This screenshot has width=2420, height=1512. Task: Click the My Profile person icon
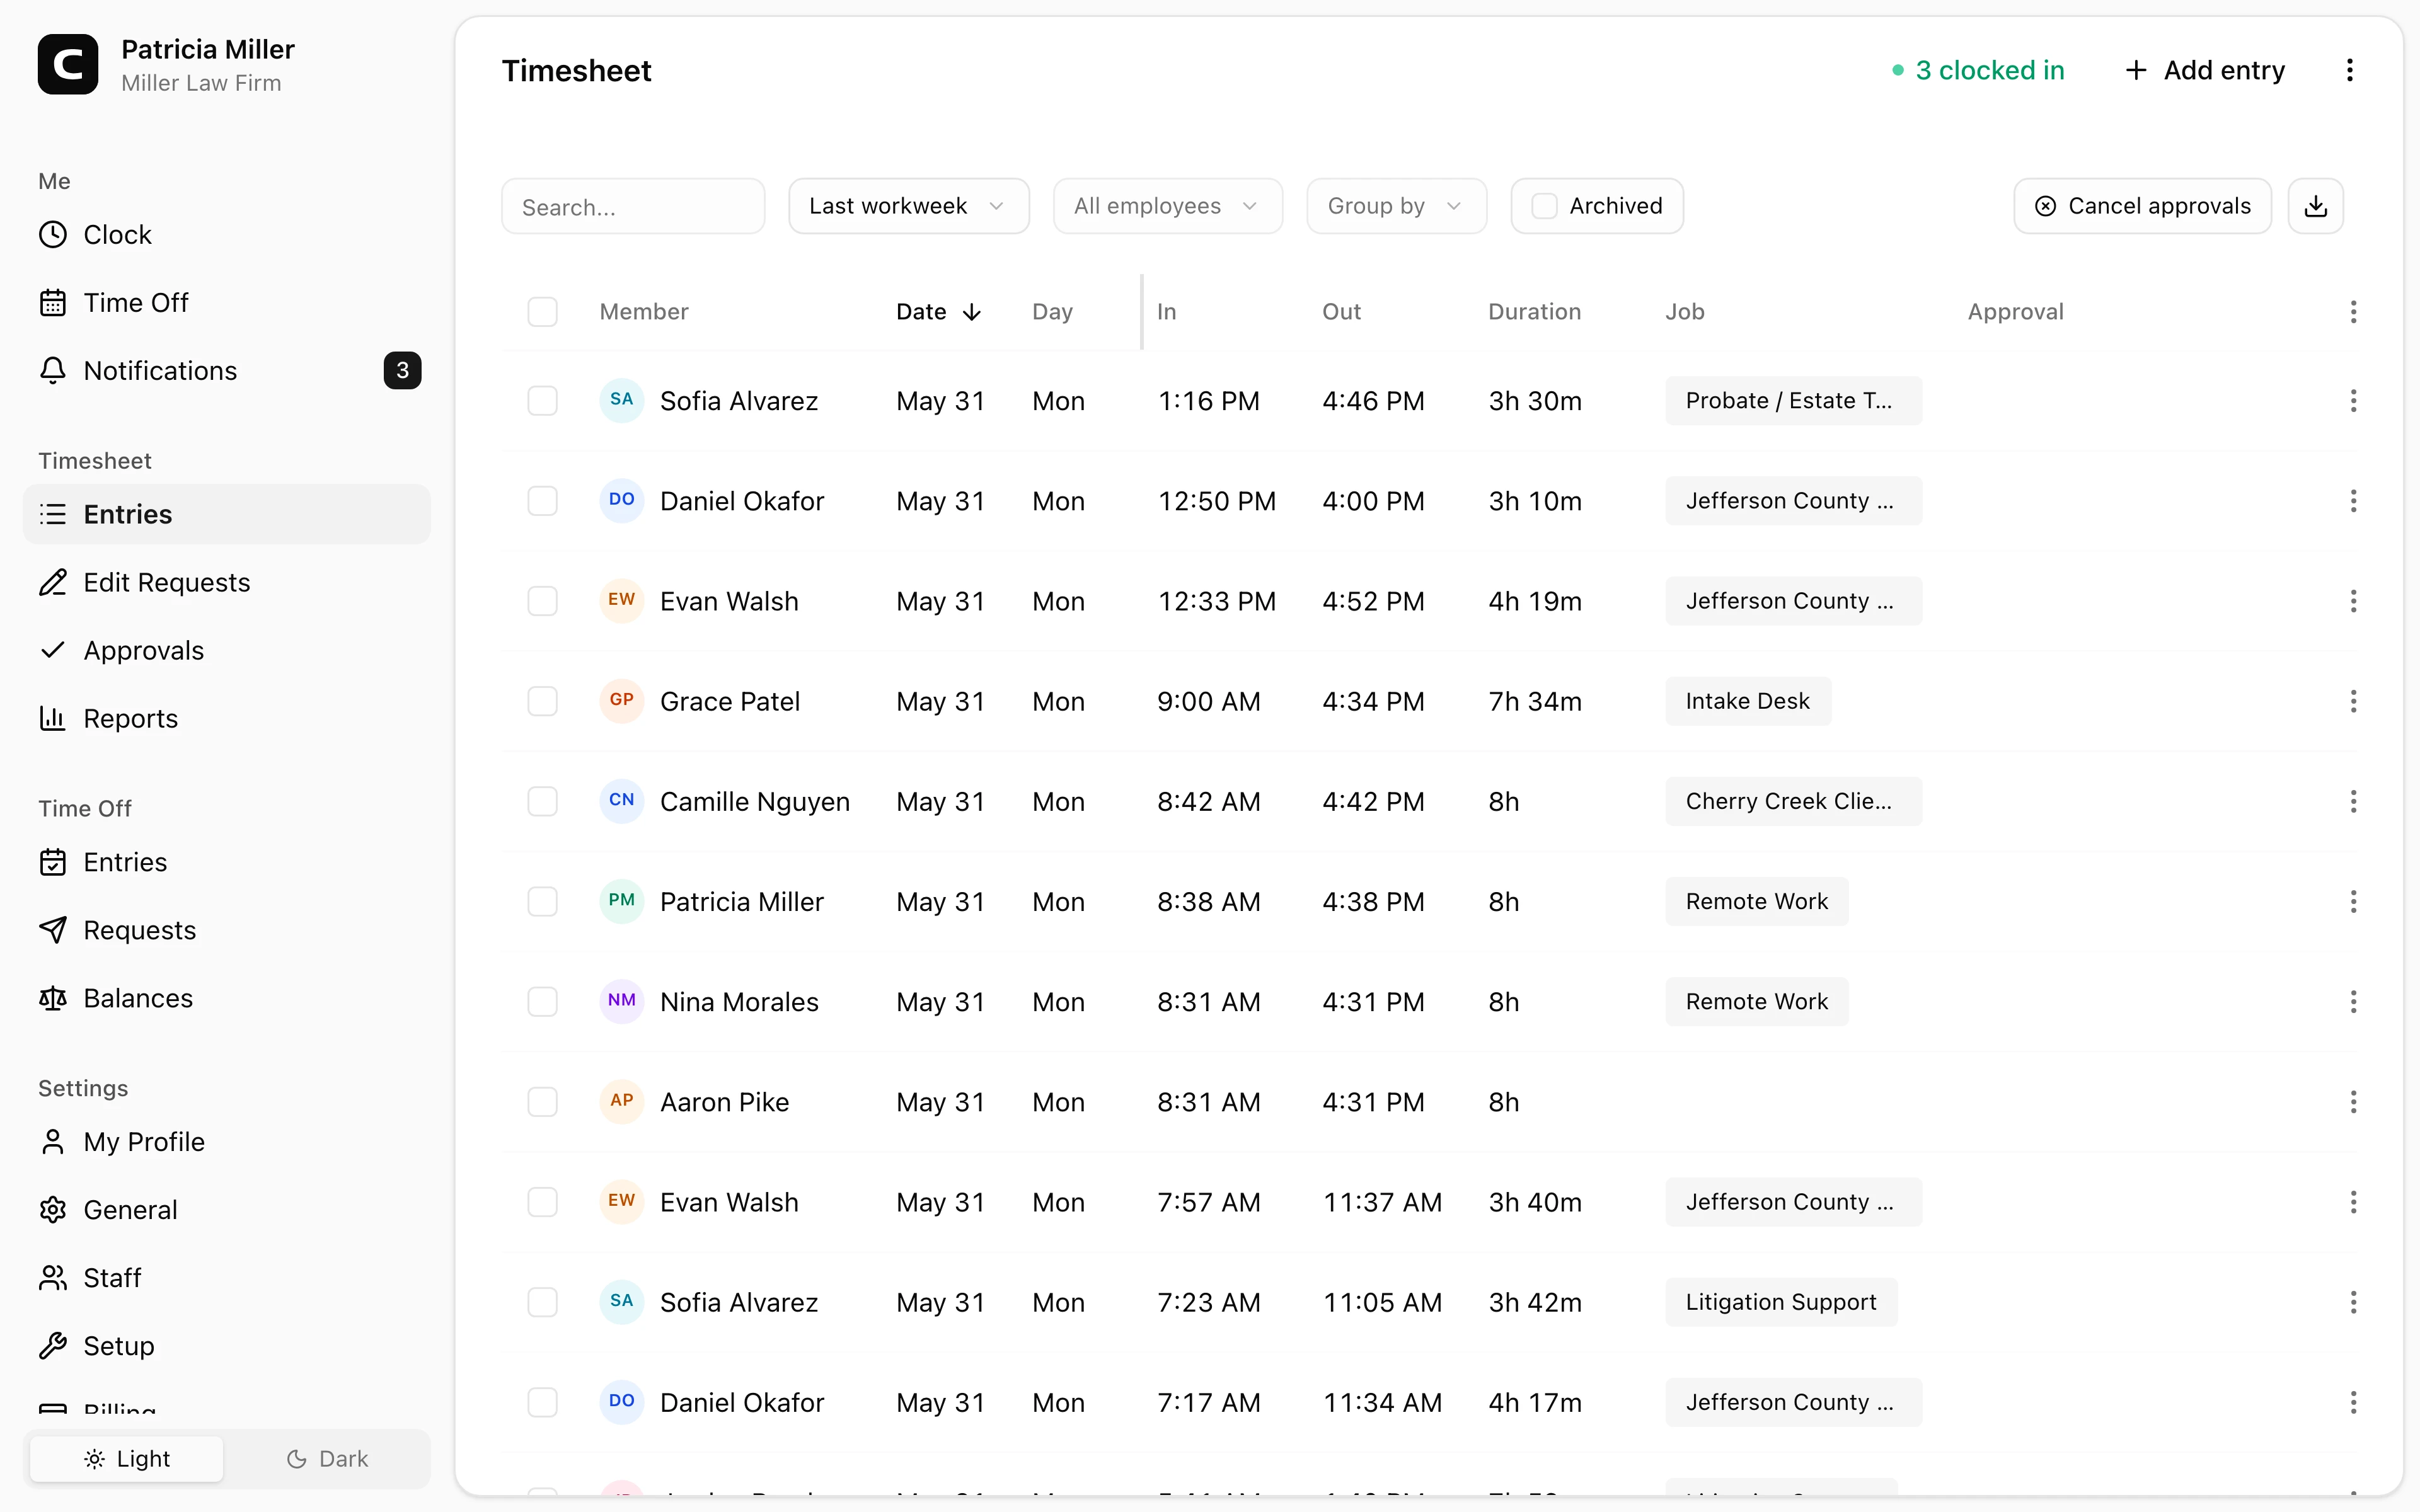(x=53, y=1142)
